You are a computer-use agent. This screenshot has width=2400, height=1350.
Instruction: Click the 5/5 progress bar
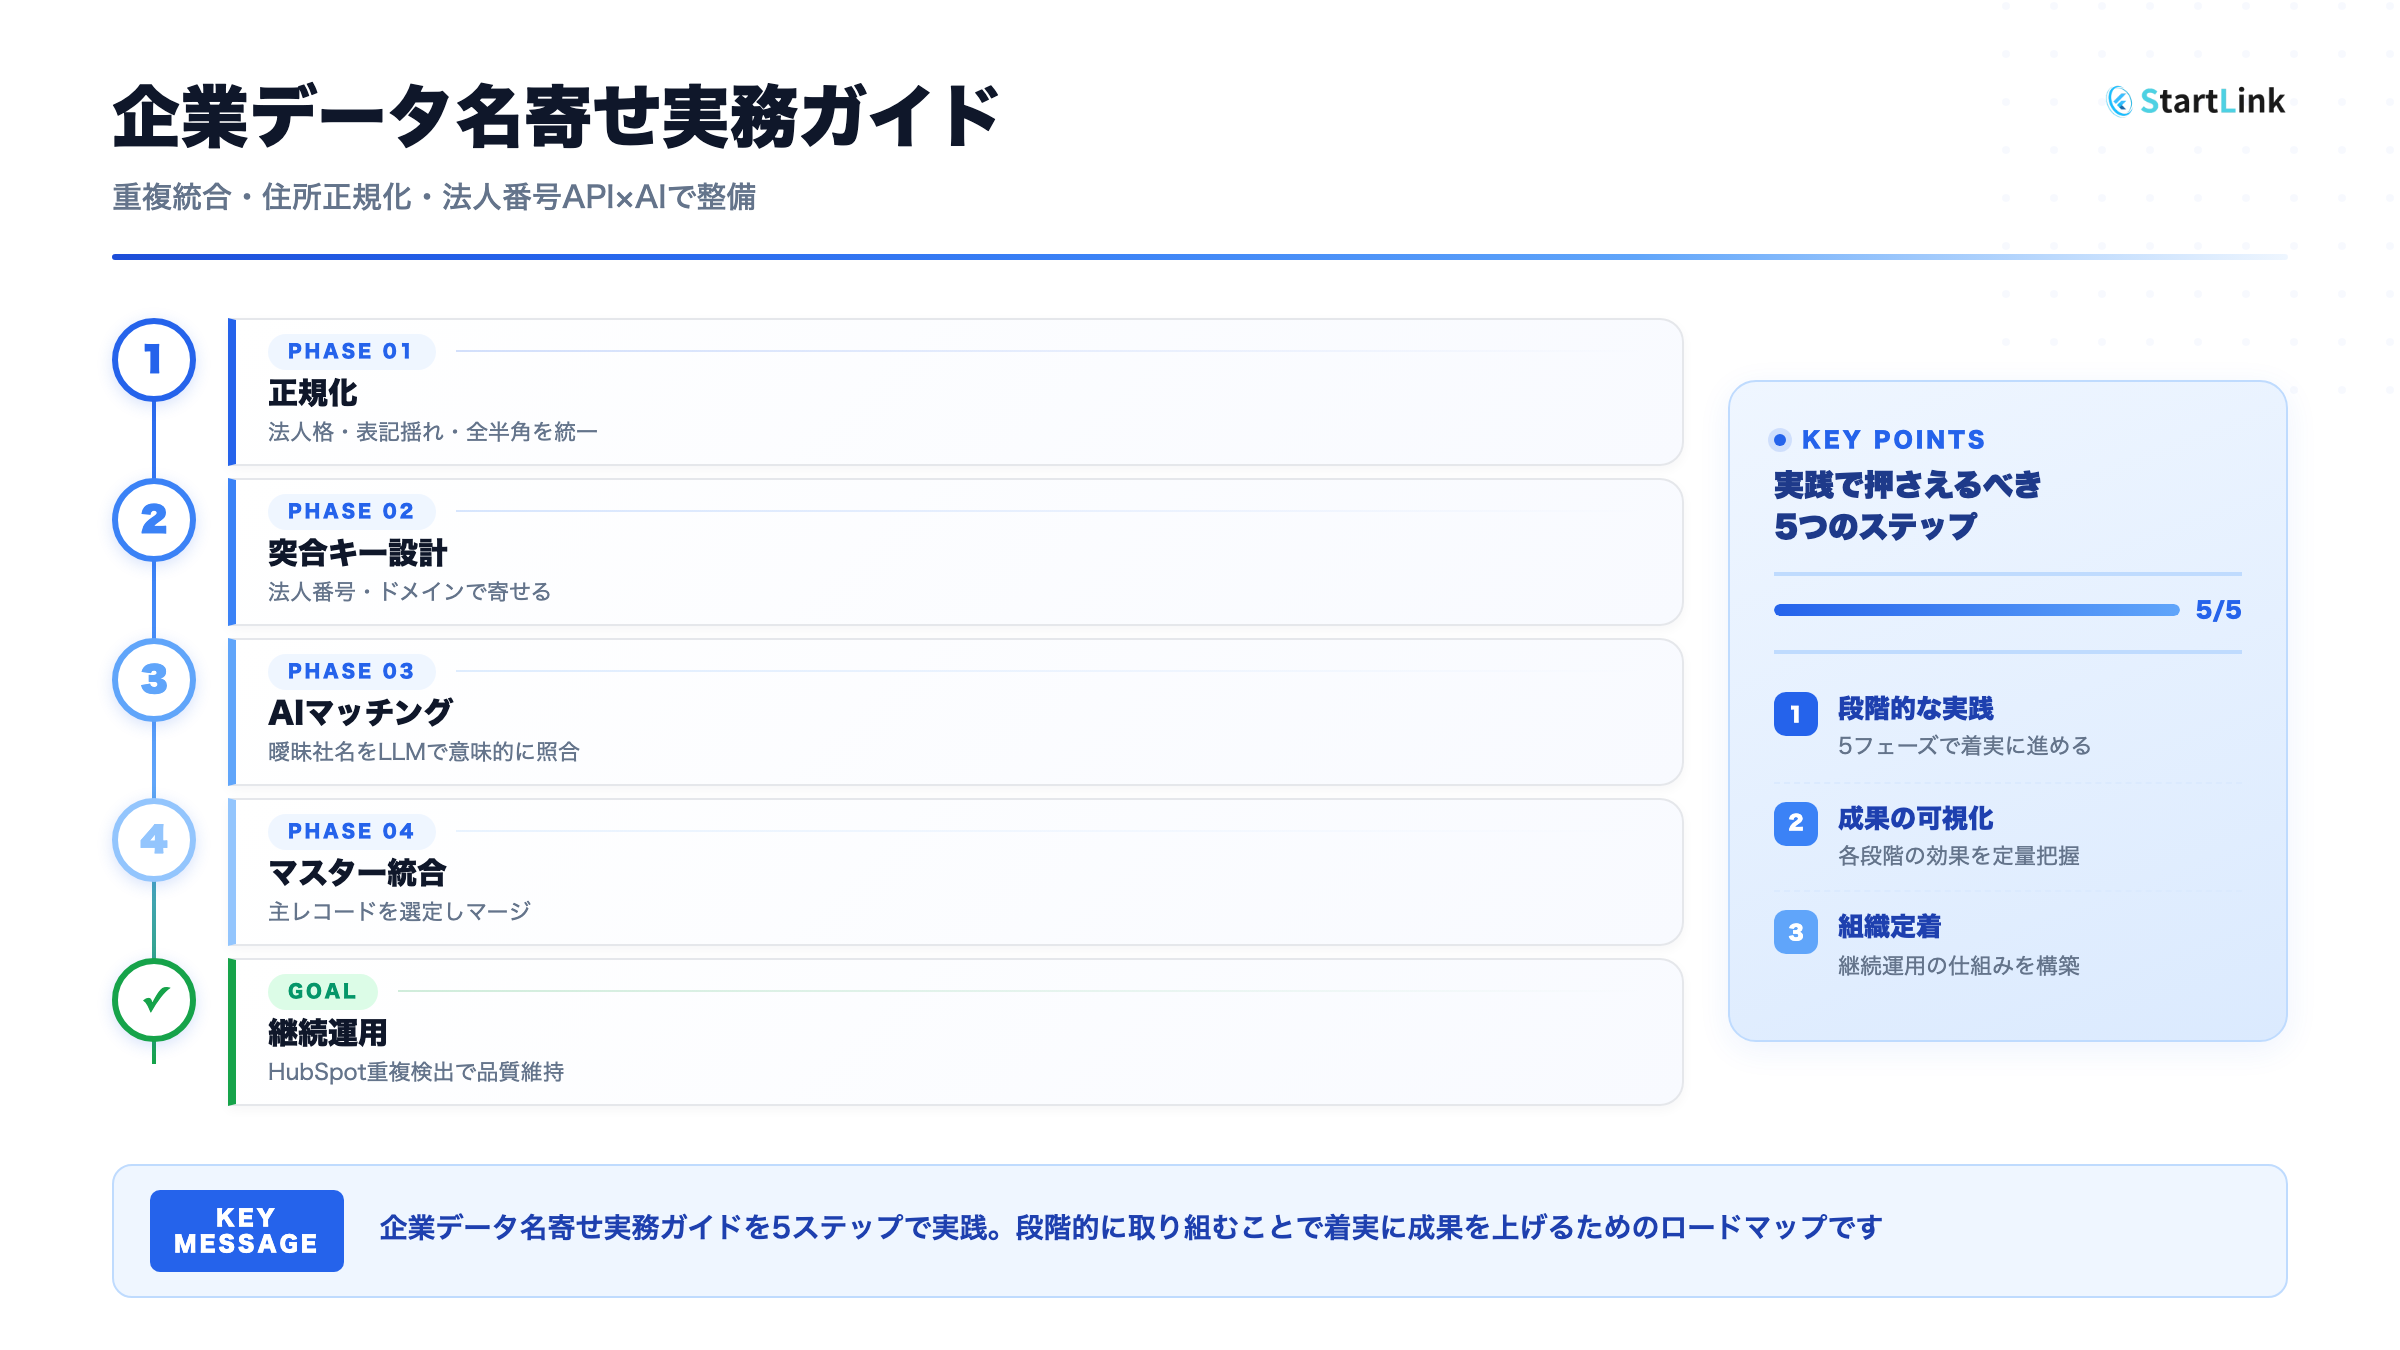[x=1976, y=610]
